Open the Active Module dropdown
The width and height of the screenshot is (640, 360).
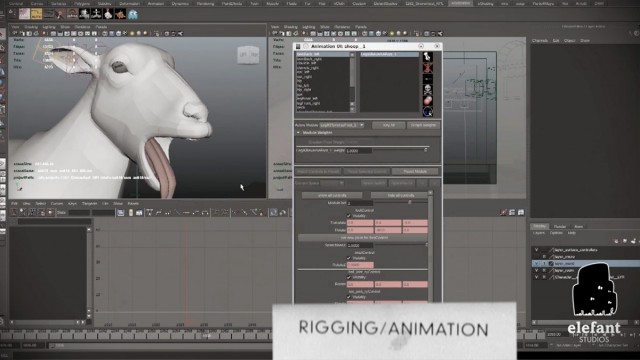click(342, 125)
